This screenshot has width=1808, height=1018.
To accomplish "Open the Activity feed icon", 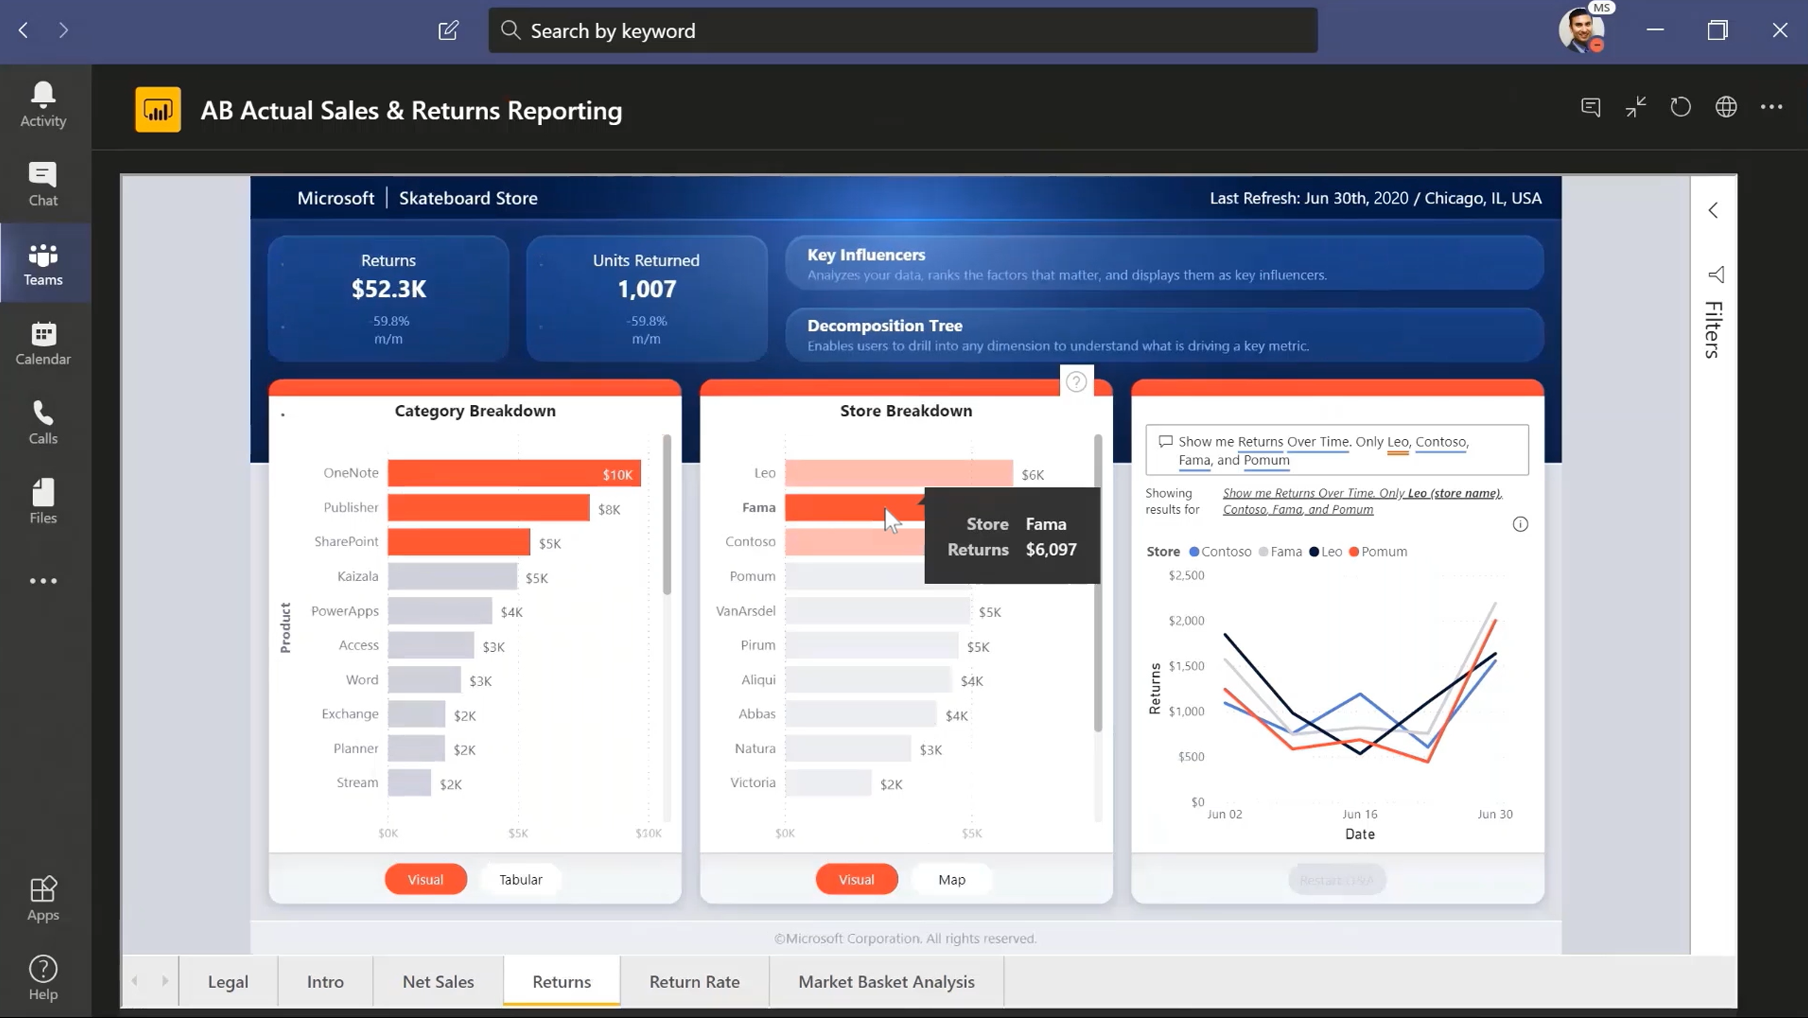I will [x=43, y=104].
